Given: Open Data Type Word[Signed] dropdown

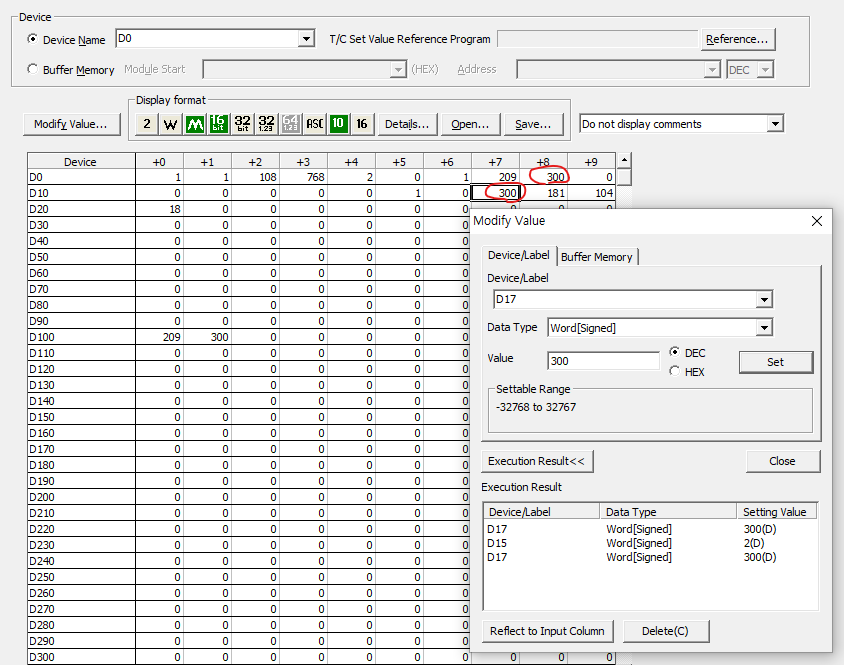Looking at the screenshot, I should click(x=764, y=327).
